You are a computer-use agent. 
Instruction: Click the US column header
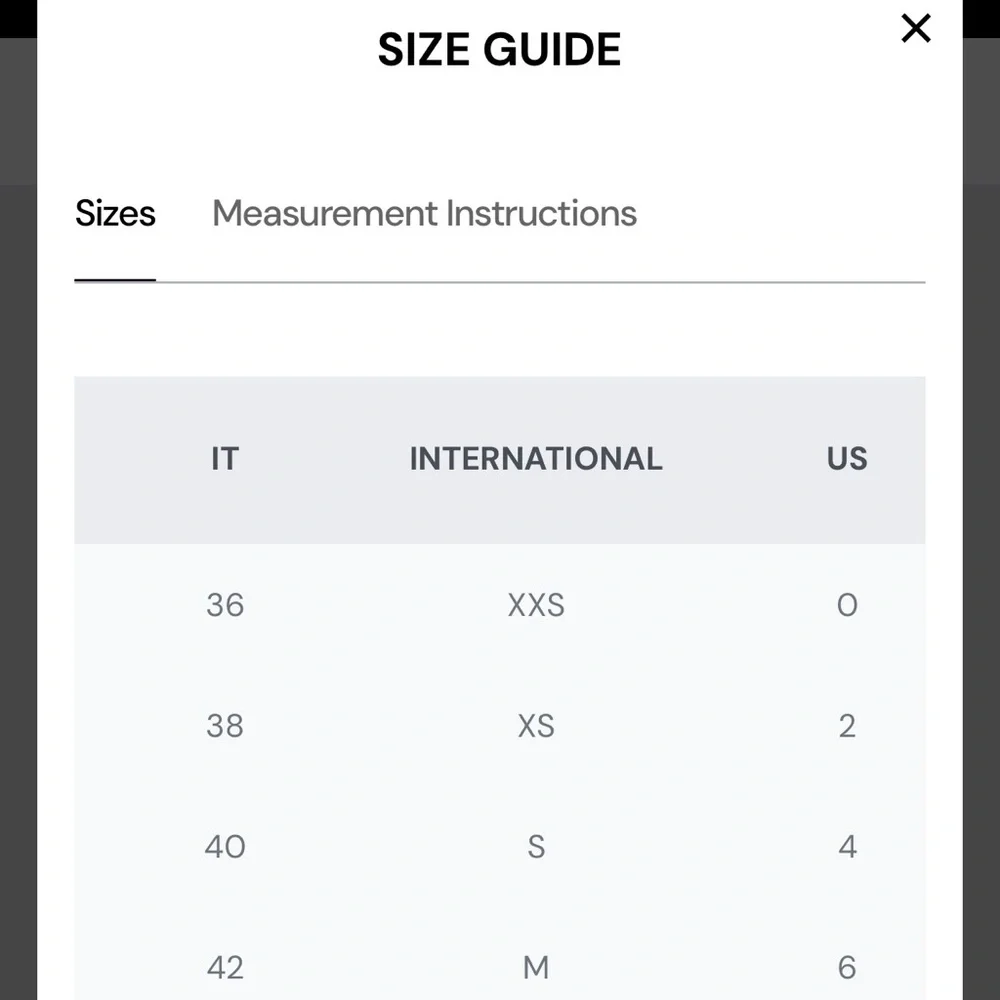[847, 459]
